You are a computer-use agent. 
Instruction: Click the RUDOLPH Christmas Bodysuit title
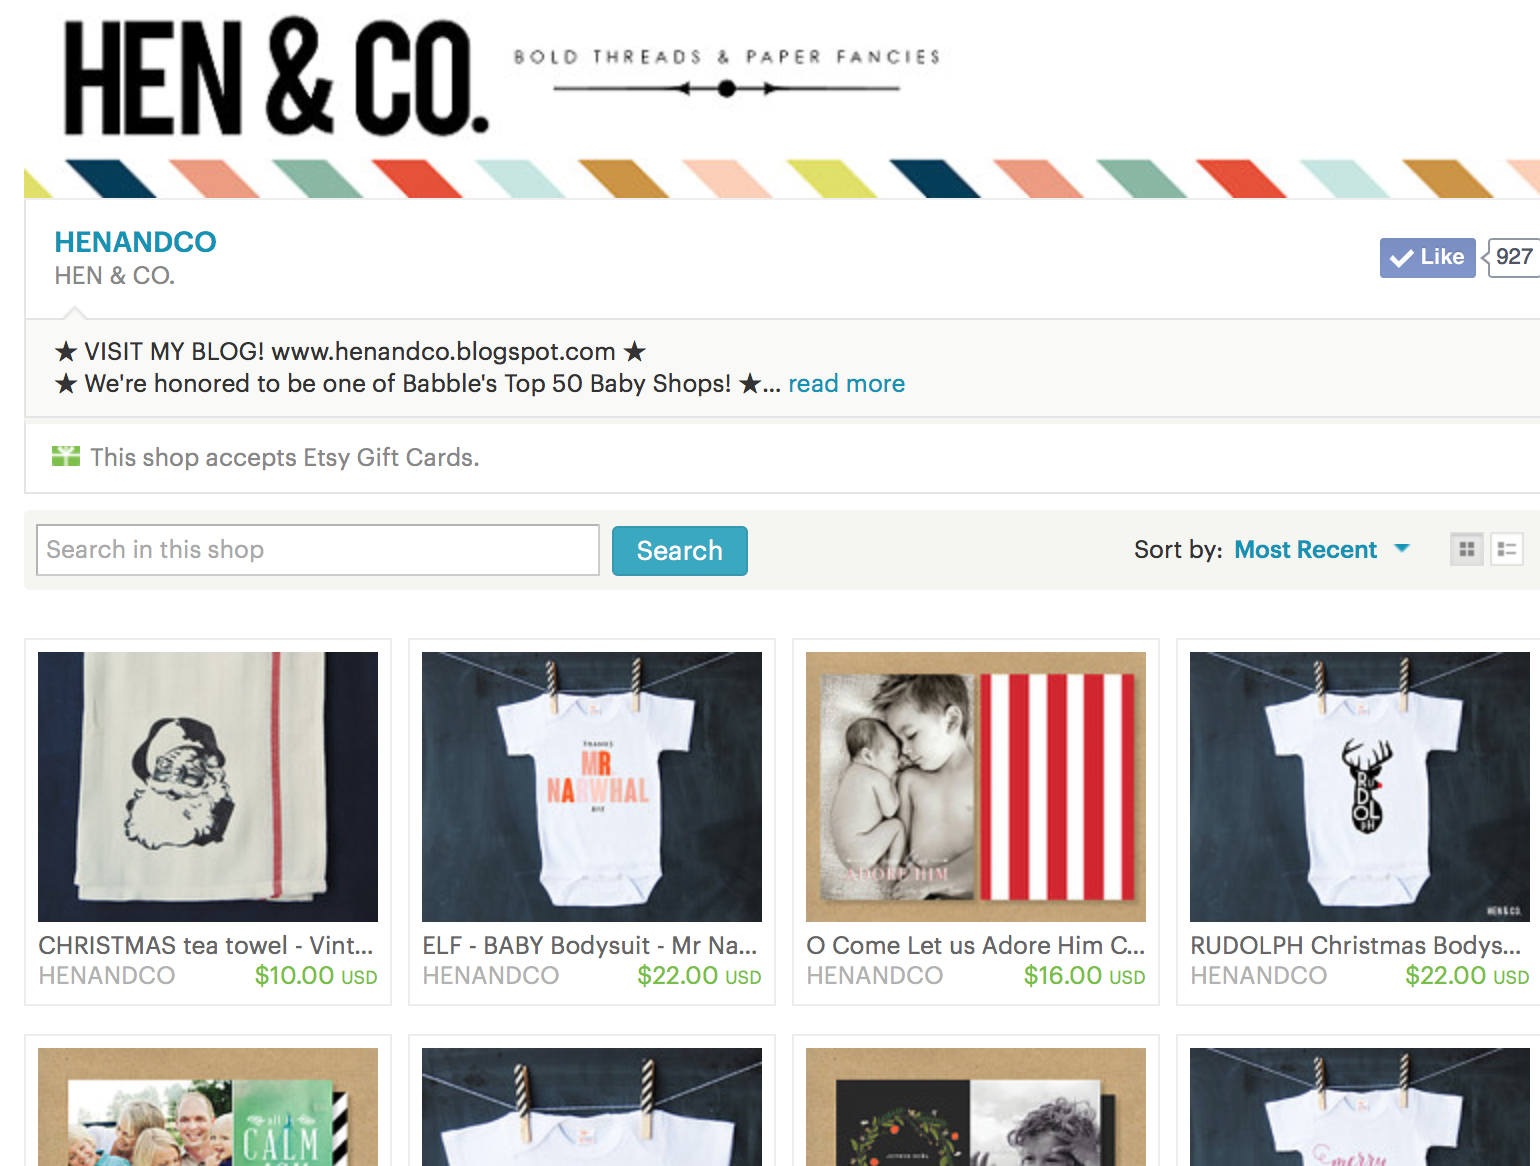[1356, 945]
